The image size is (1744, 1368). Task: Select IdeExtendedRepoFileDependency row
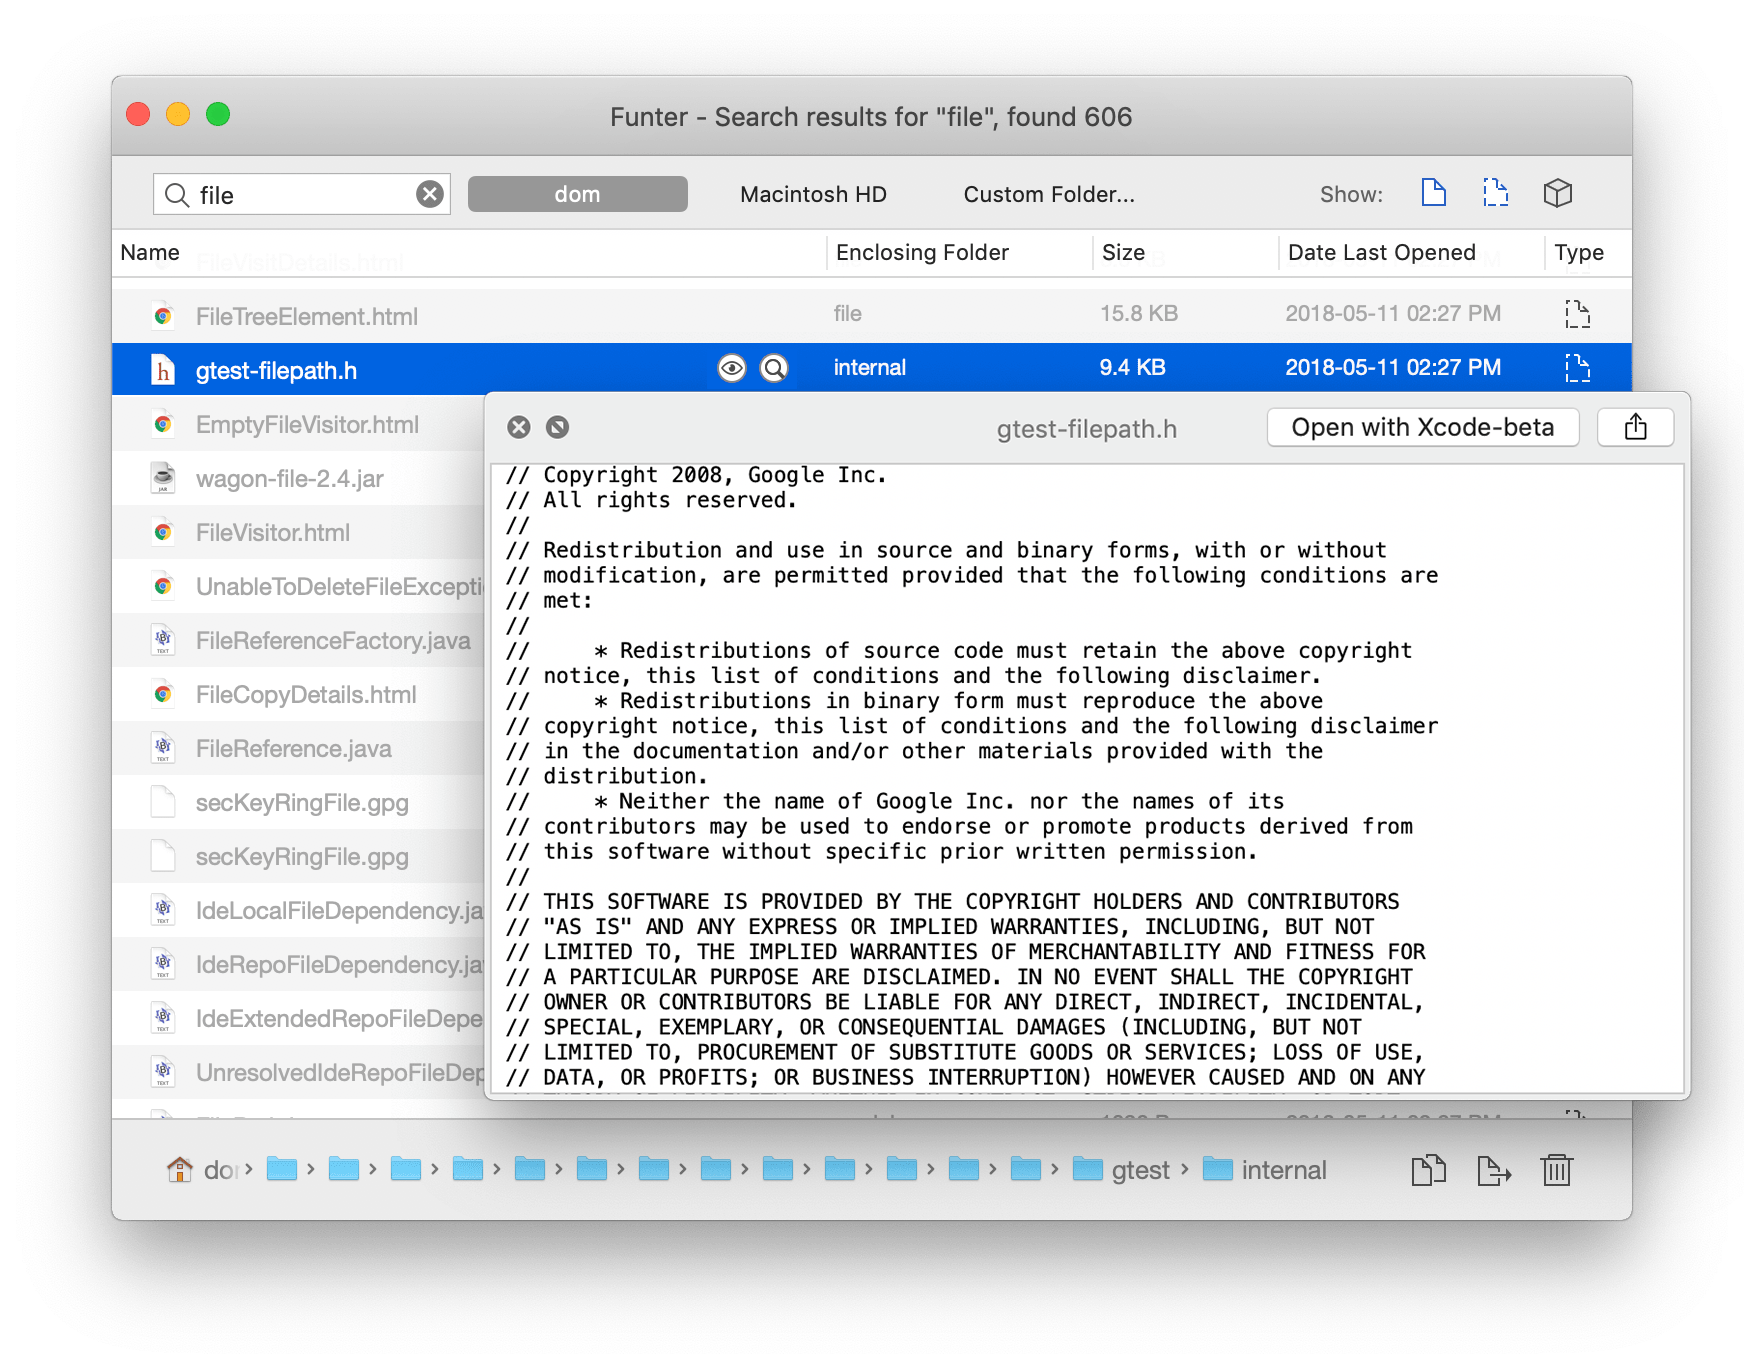298,1019
